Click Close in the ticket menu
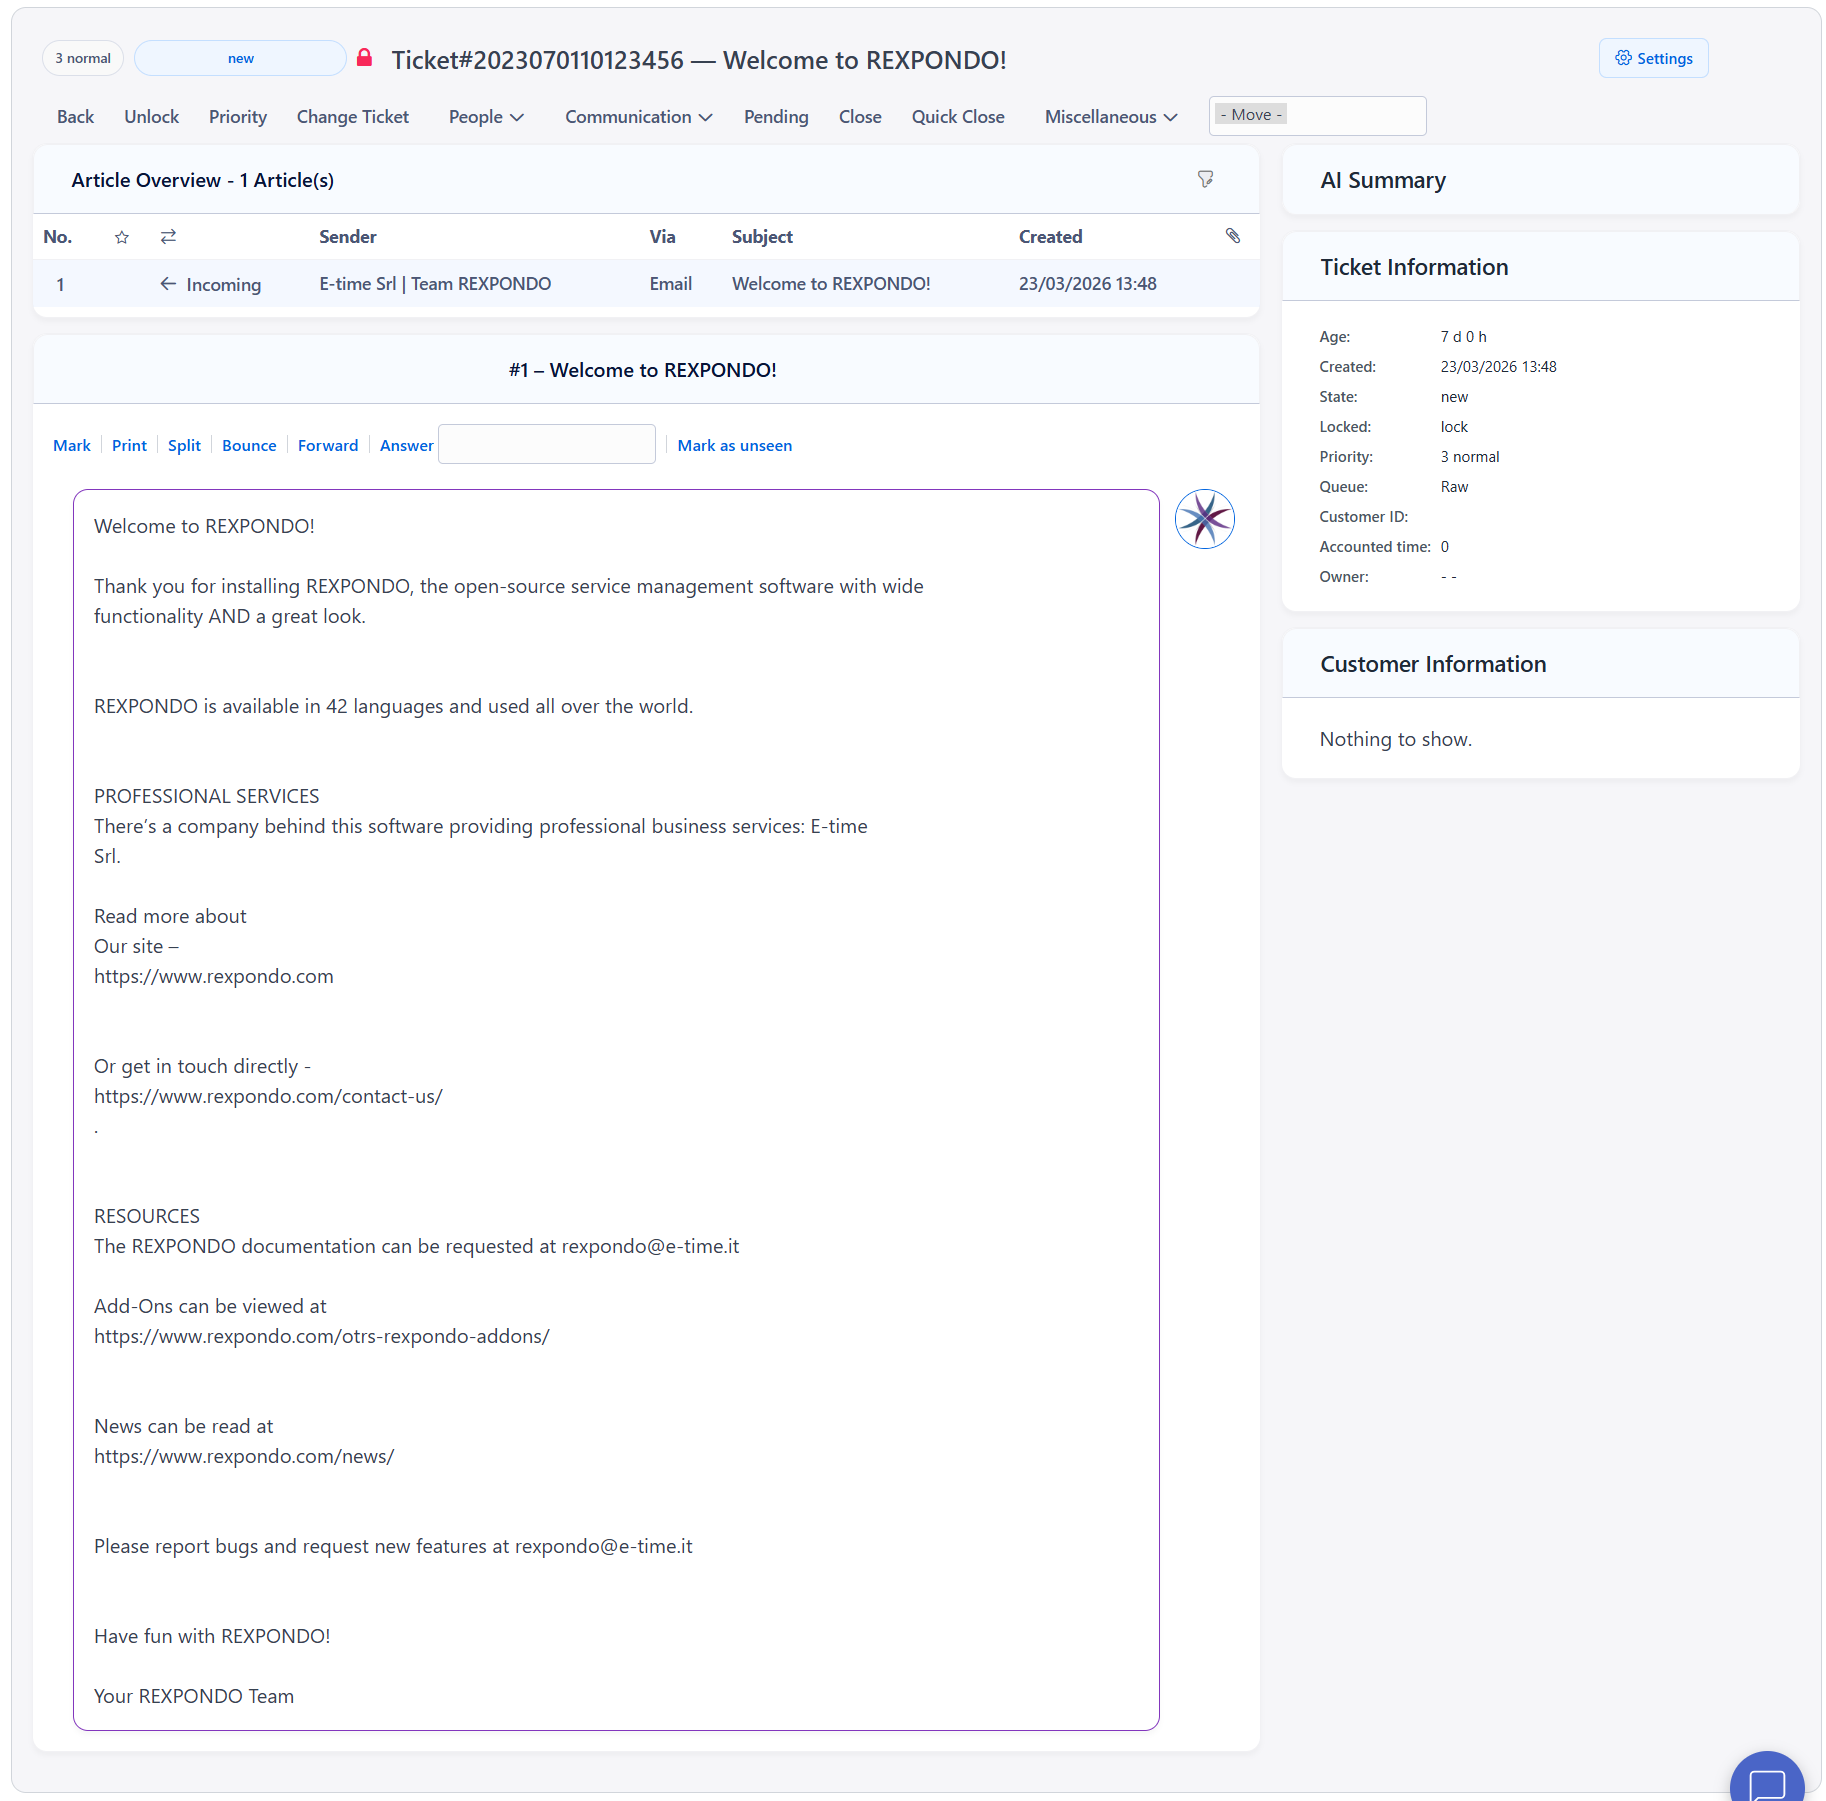This screenshot has width=1826, height=1801. [x=860, y=117]
